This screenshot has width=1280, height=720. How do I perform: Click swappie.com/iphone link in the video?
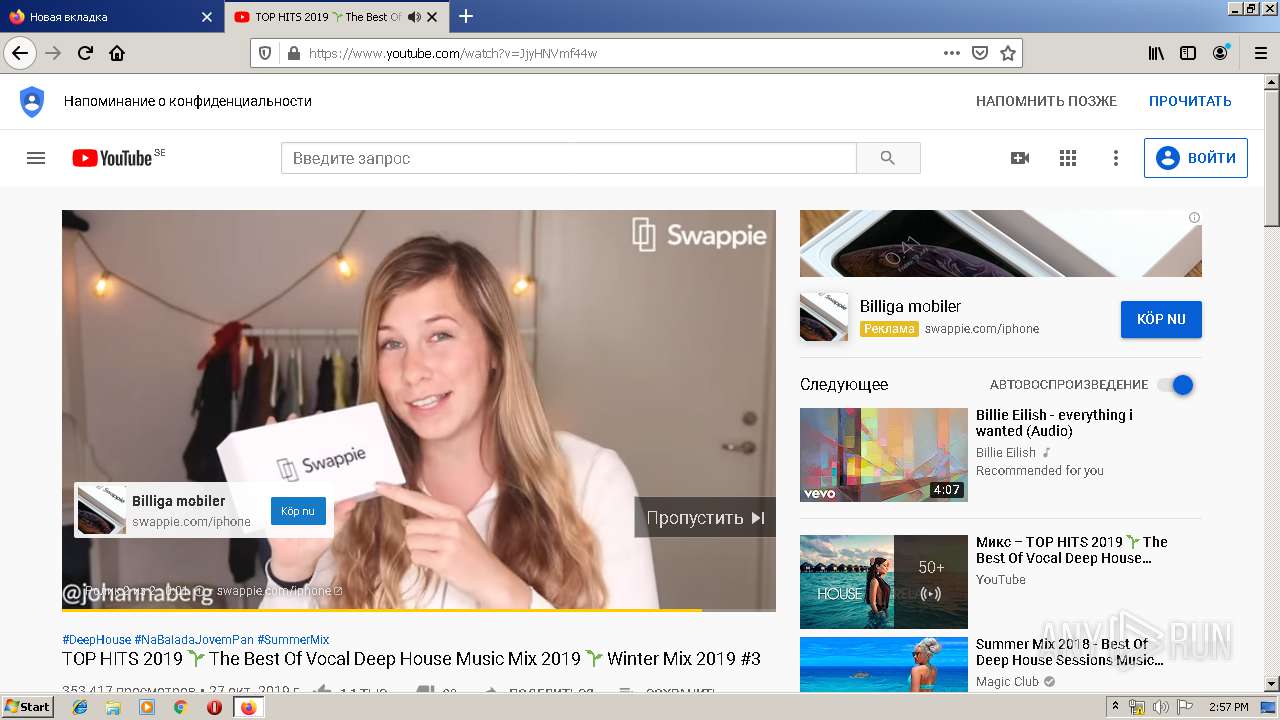point(279,591)
